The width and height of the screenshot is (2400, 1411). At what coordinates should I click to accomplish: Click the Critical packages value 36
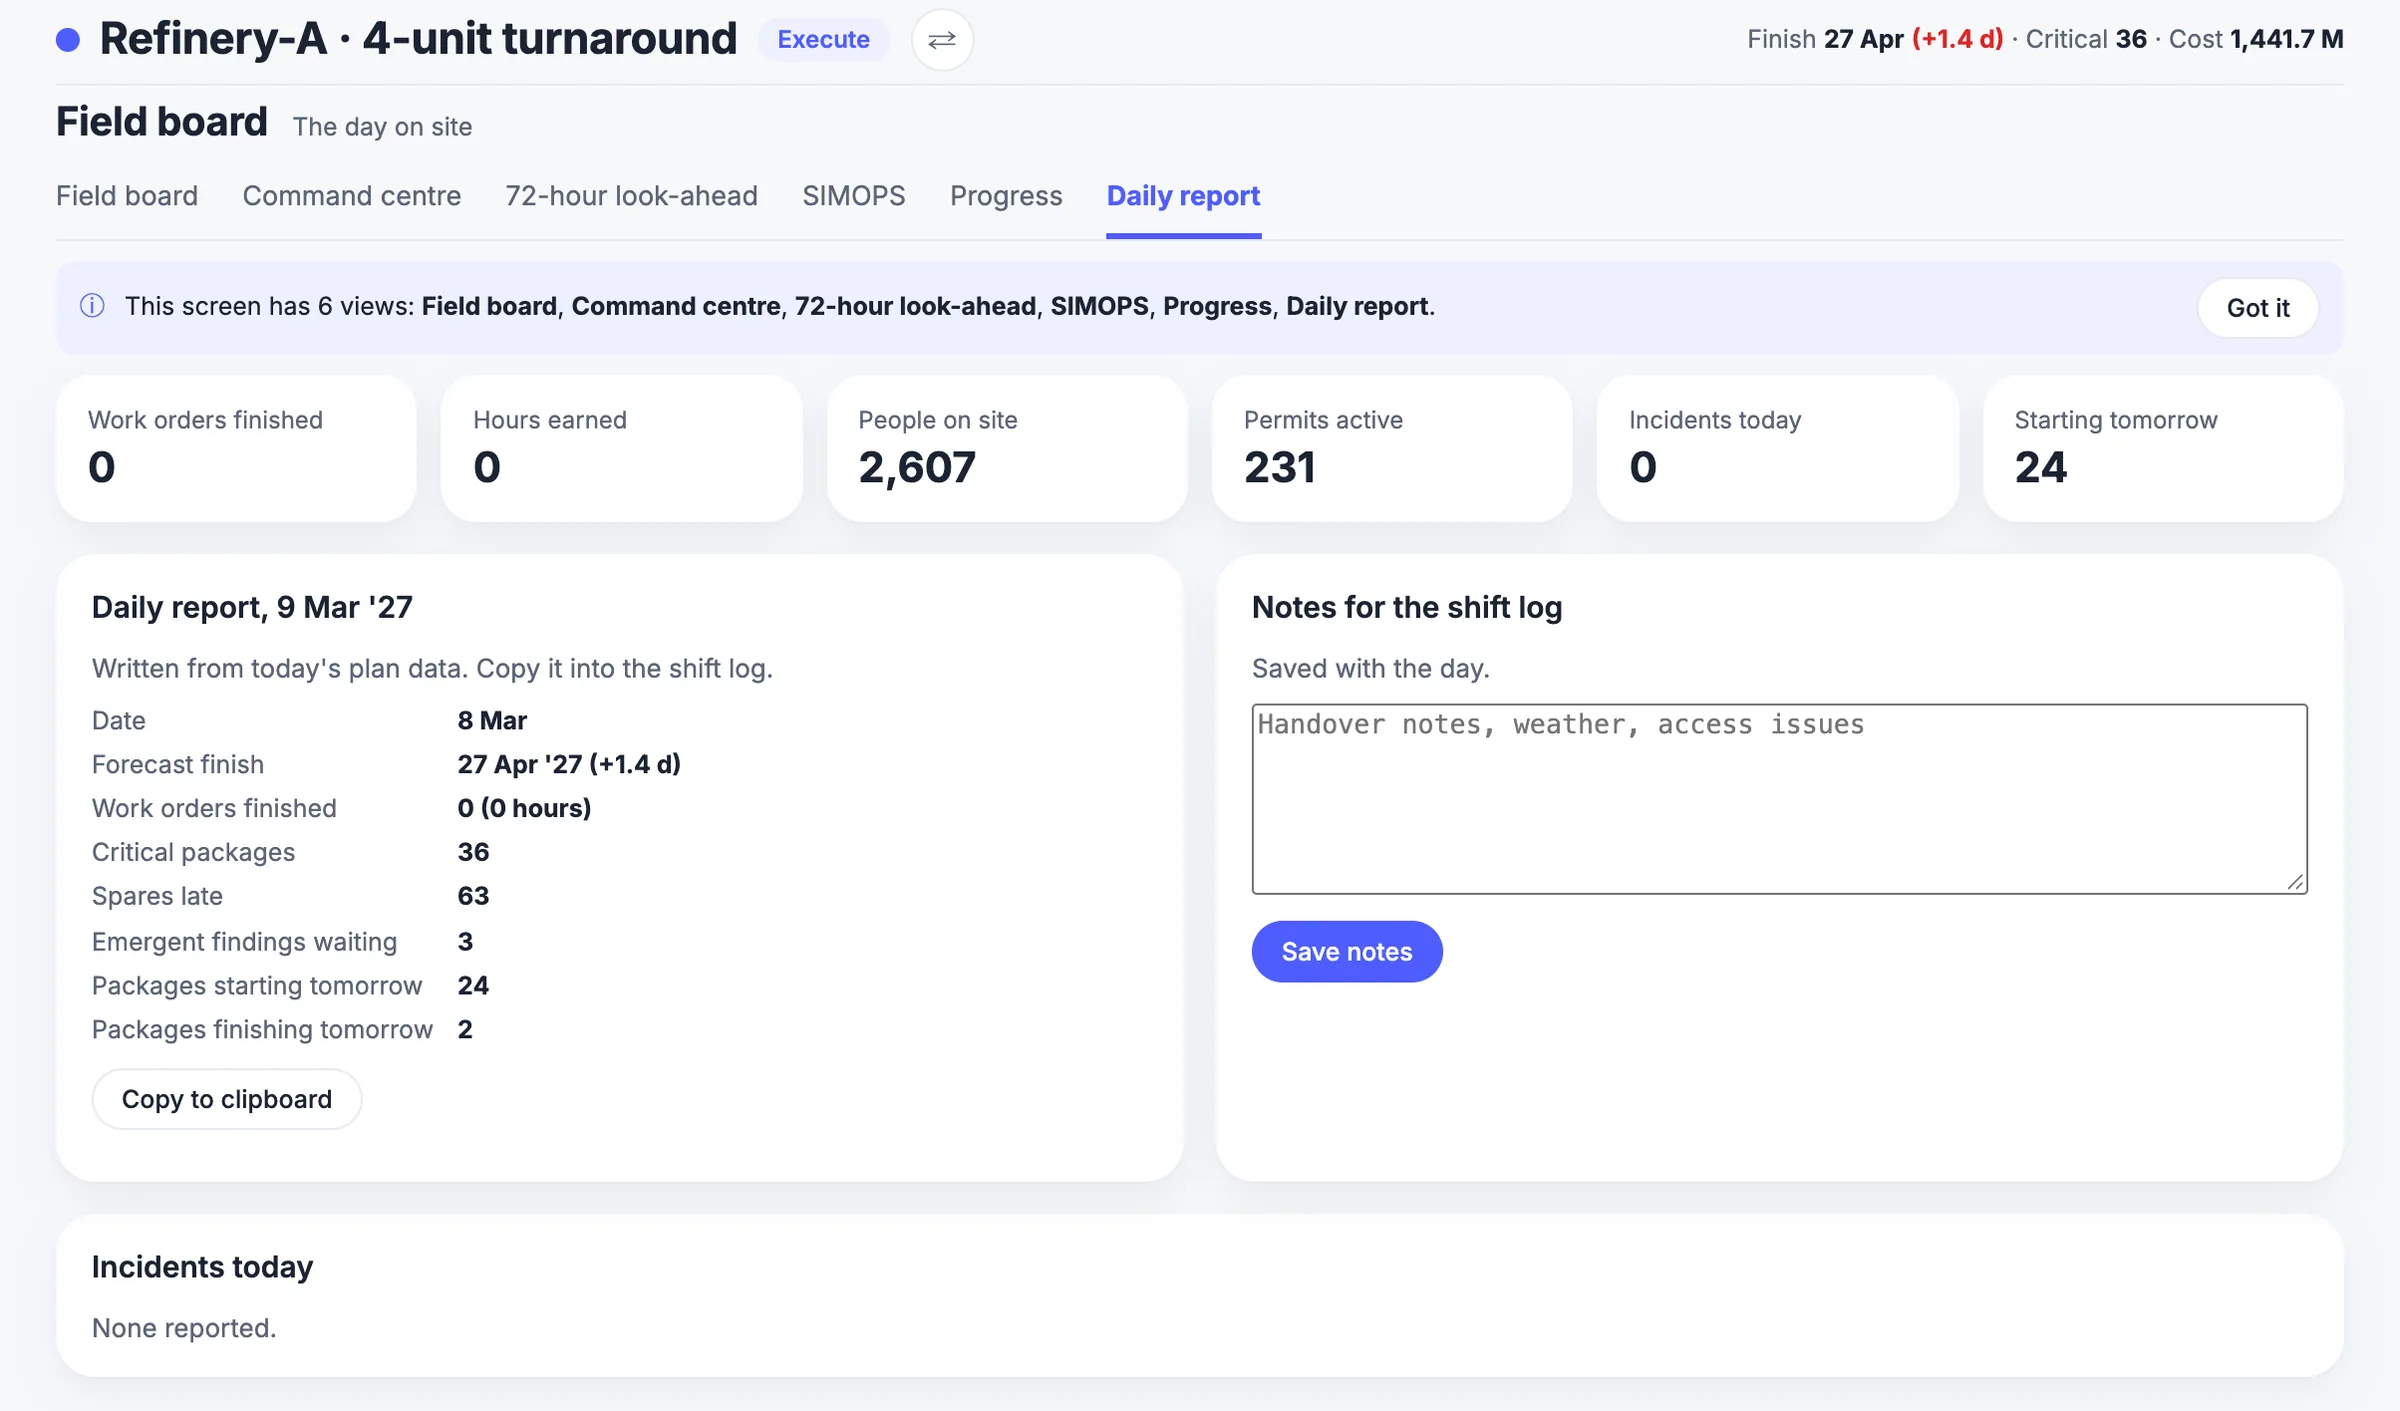(473, 852)
